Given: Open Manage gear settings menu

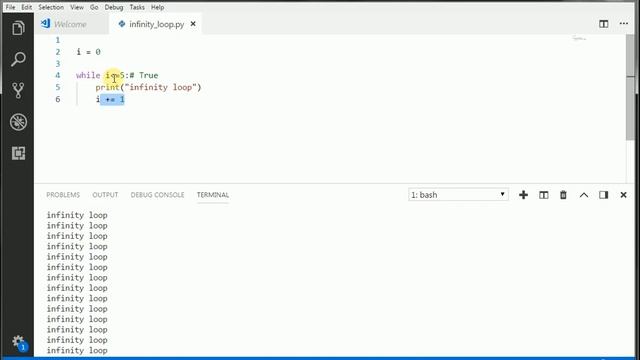Looking at the screenshot, I should [x=18, y=341].
